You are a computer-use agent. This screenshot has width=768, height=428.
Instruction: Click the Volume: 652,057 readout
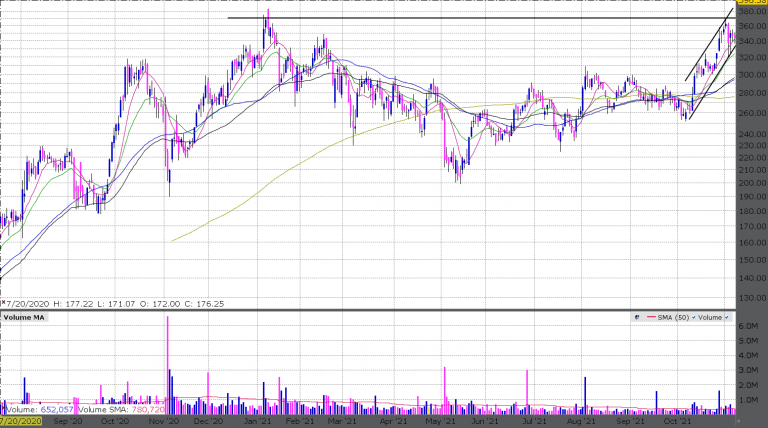[x=38, y=409]
